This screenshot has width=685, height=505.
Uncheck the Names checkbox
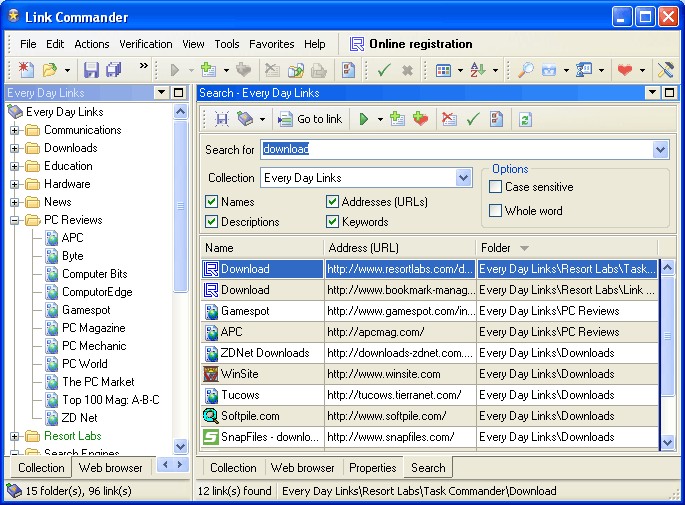[x=212, y=202]
